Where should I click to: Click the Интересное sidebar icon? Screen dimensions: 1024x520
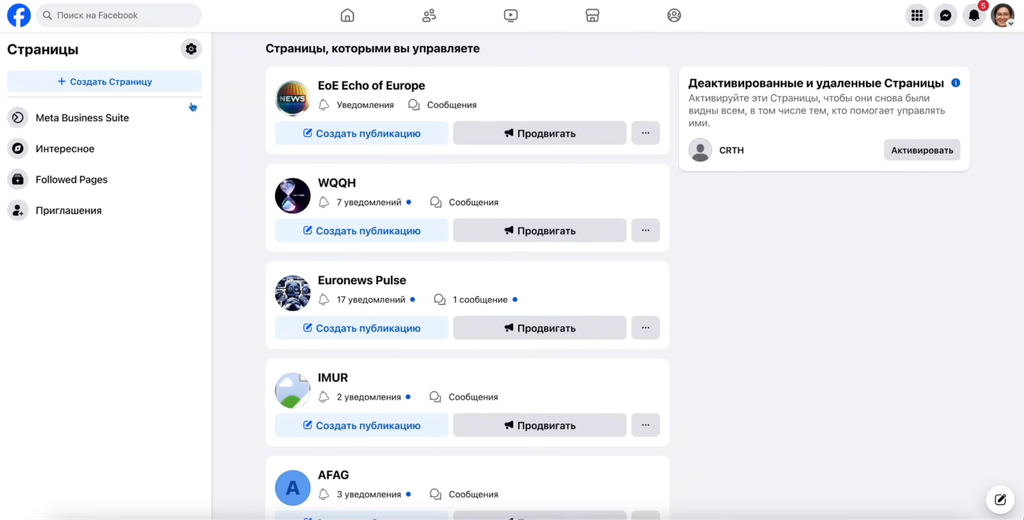point(18,148)
